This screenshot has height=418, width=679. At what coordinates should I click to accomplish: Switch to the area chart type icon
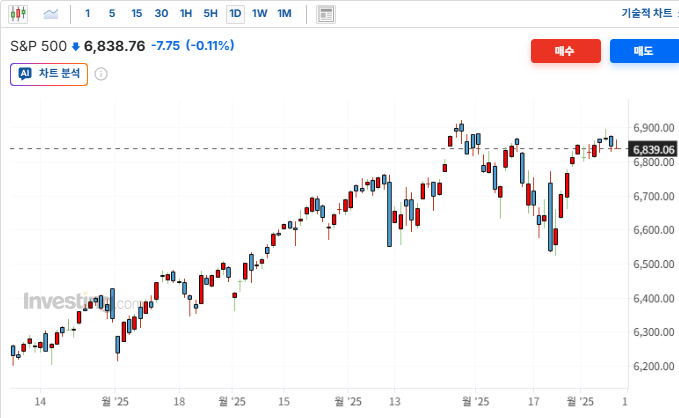[51, 14]
